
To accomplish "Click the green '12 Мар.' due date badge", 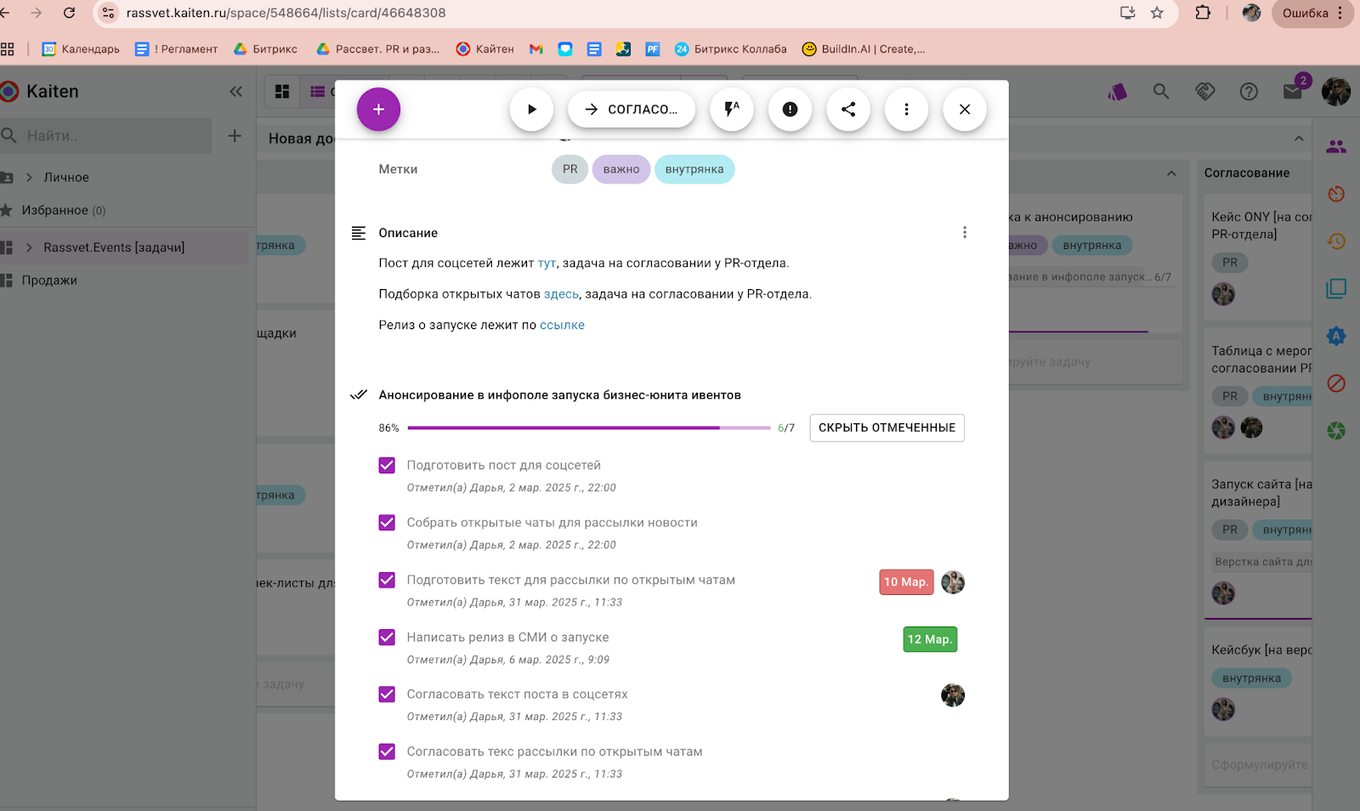I will click(930, 639).
